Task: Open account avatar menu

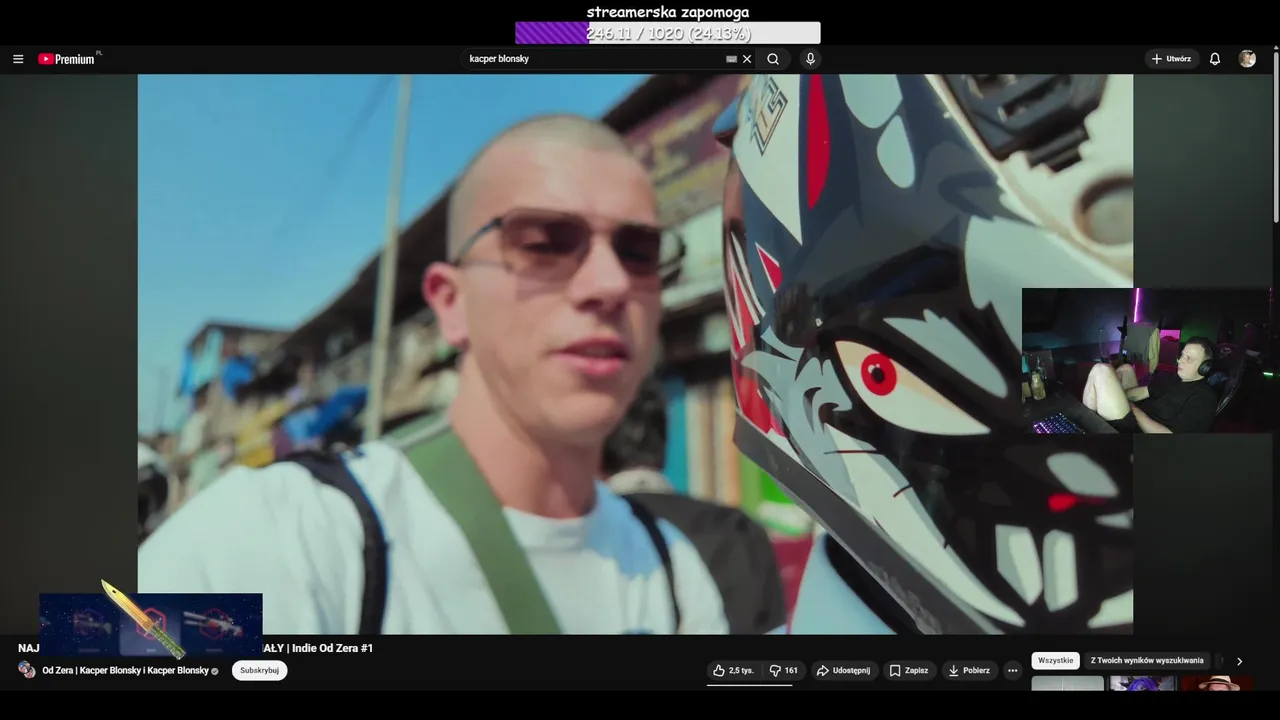Action: (1247, 59)
